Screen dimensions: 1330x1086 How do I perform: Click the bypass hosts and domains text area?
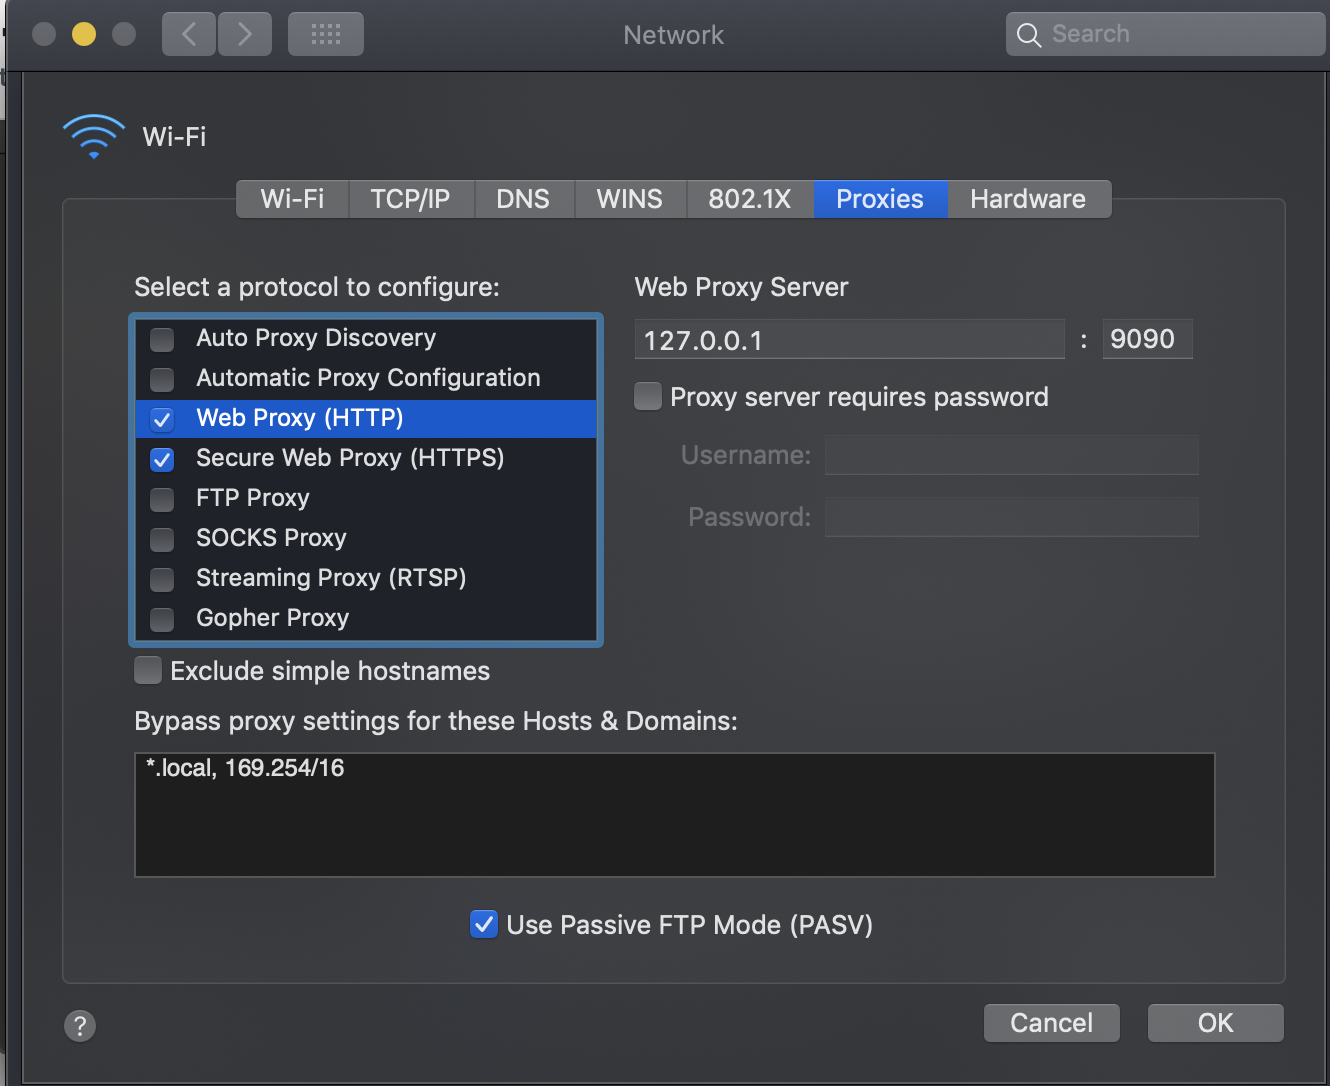point(675,815)
